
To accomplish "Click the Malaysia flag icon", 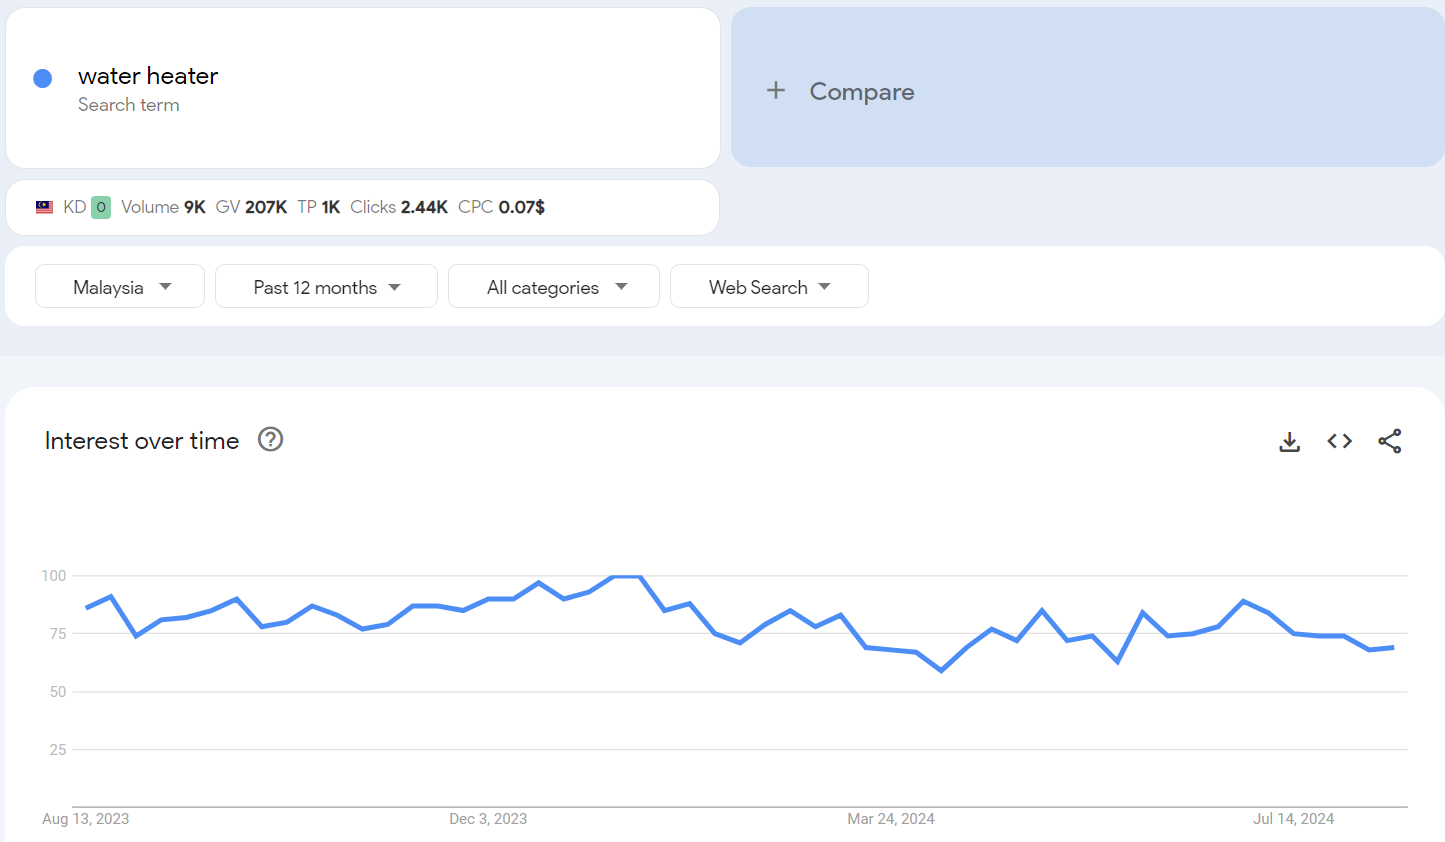I will pos(44,207).
